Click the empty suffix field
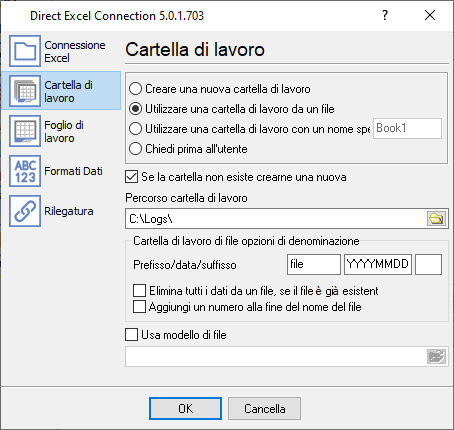454x430 pixels. point(428,265)
